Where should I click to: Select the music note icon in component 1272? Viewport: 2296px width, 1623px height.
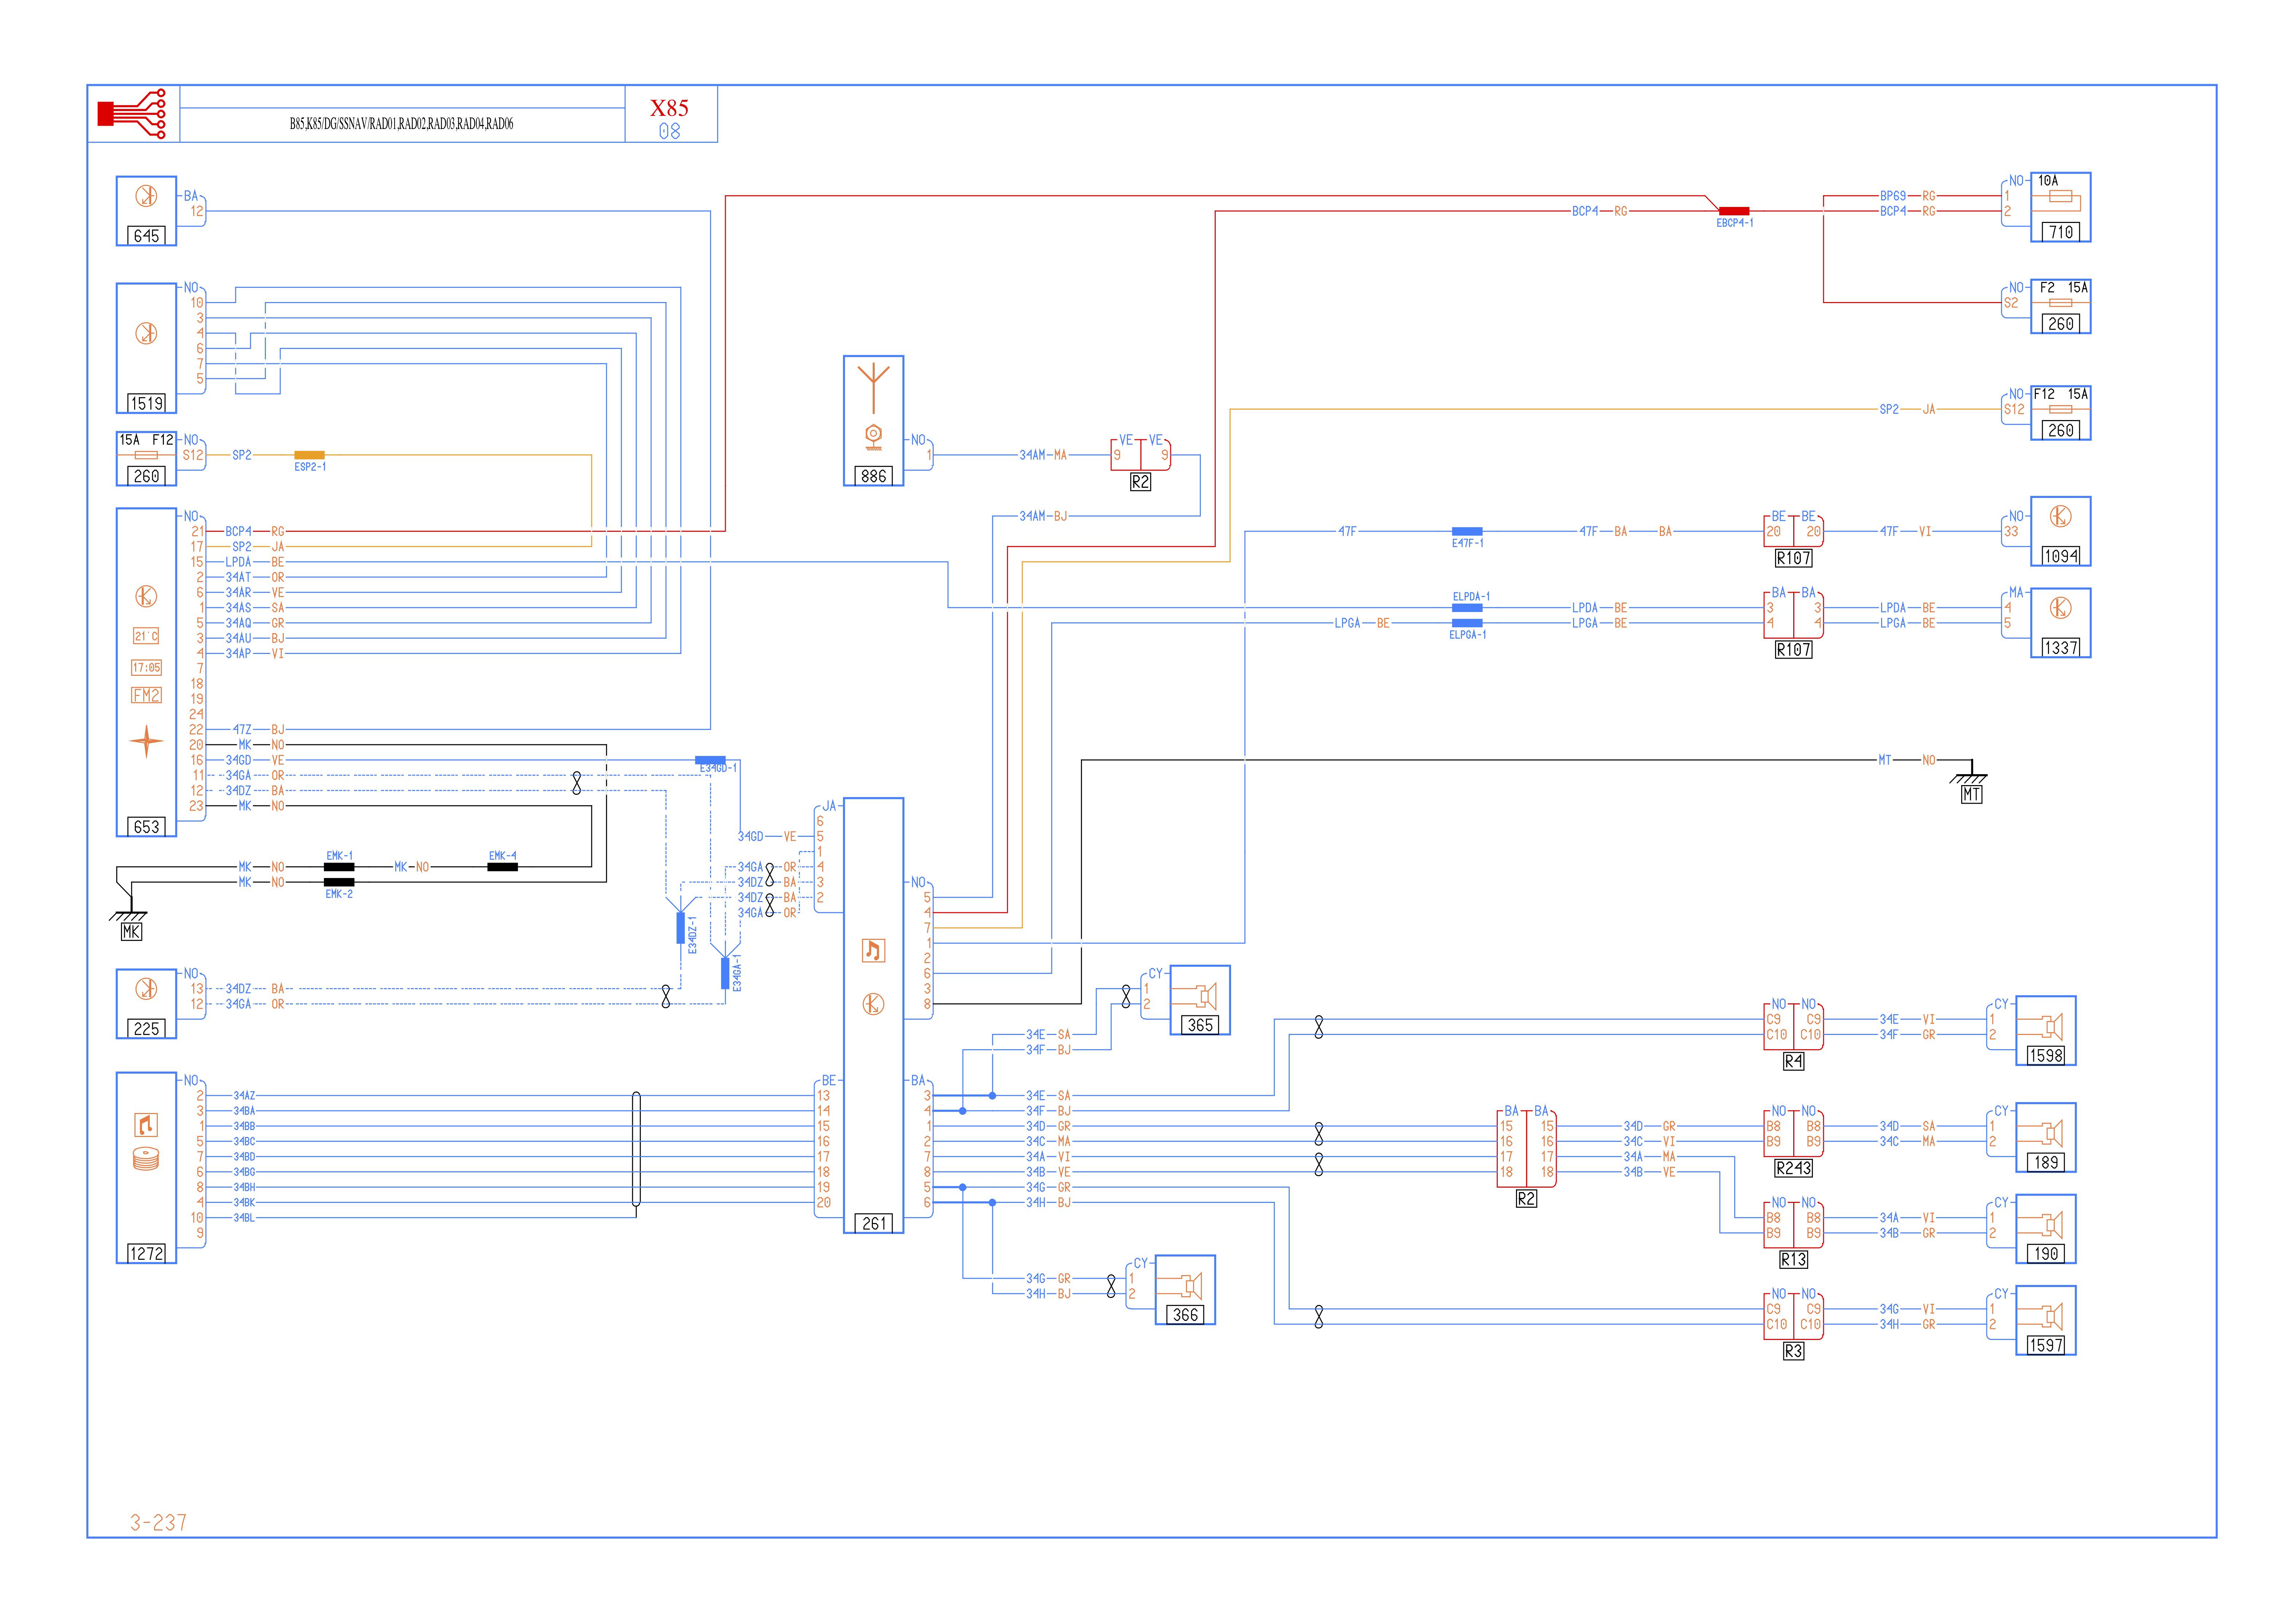click(x=146, y=1125)
